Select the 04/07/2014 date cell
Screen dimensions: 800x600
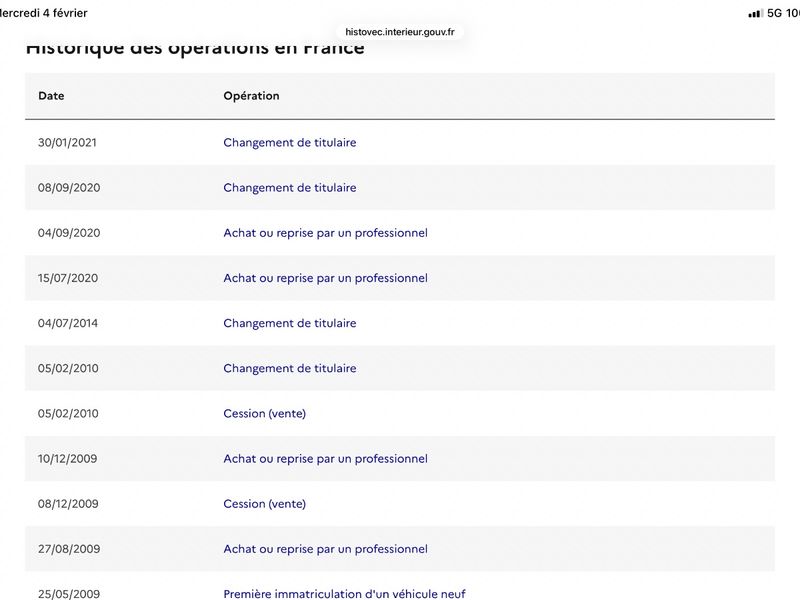68,323
